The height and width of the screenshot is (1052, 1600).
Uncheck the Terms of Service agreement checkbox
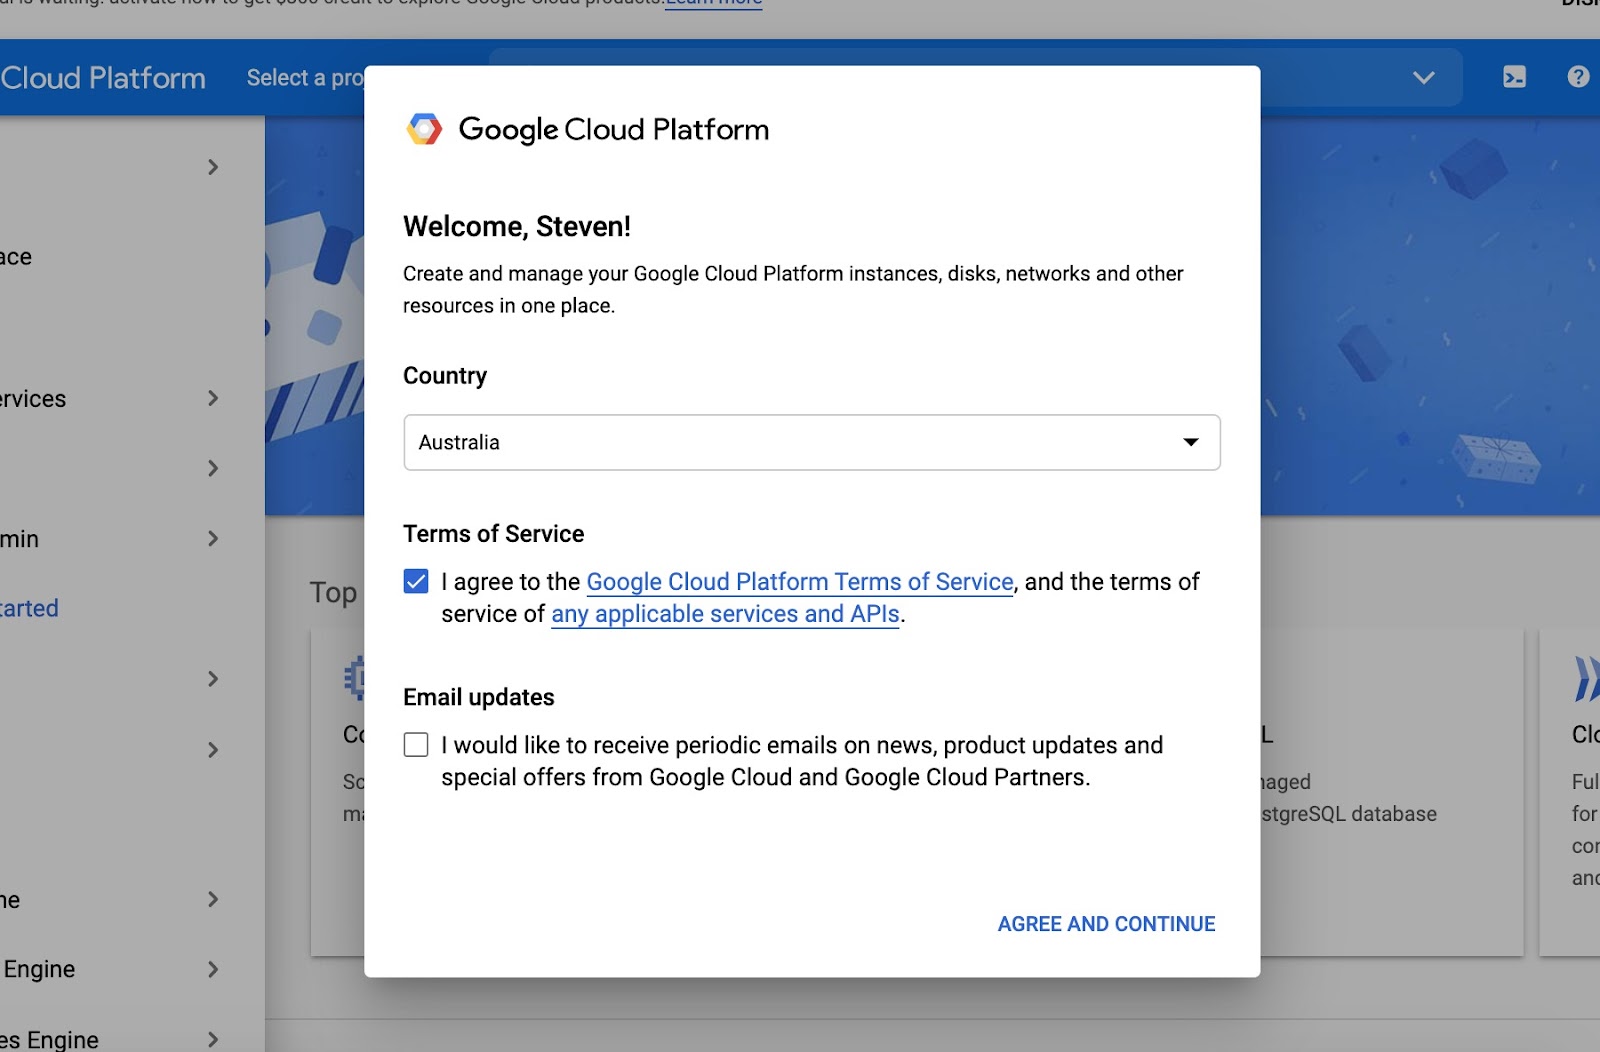click(416, 581)
